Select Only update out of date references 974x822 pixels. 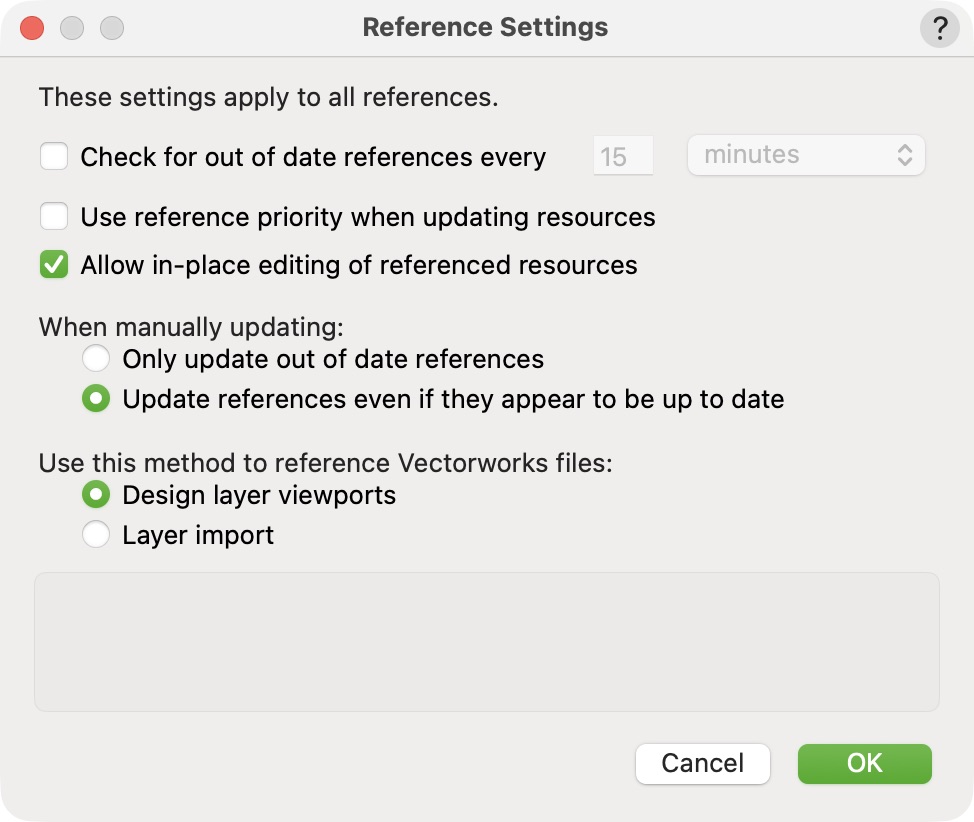coord(96,358)
